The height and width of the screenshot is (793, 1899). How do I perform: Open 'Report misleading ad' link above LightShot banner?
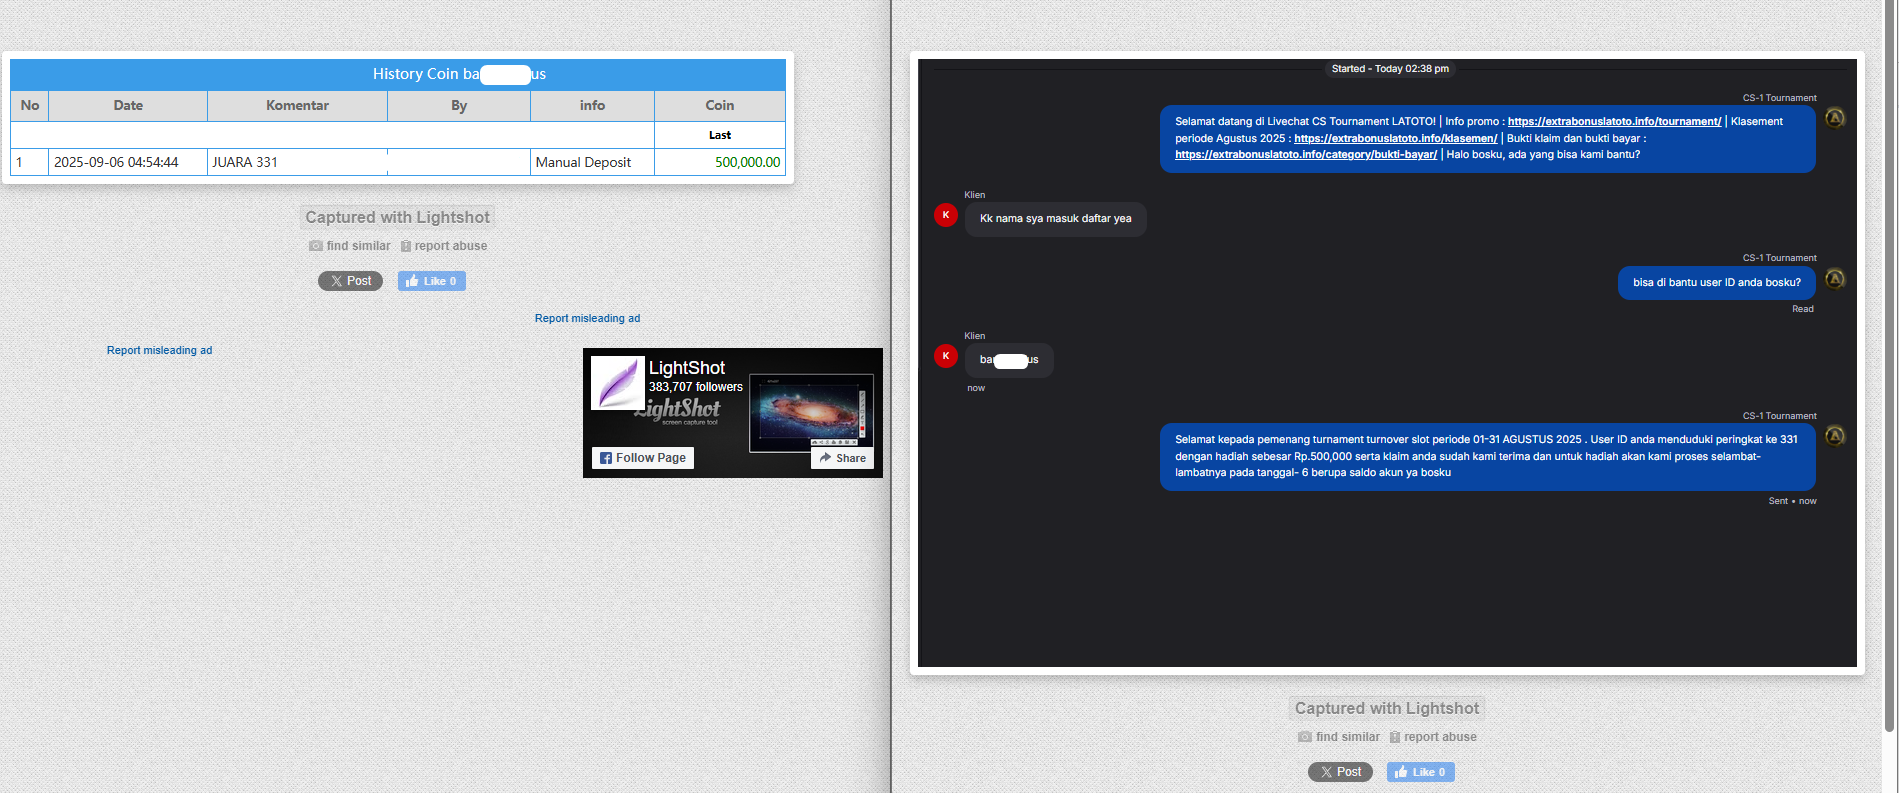pyautogui.click(x=587, y=318)
